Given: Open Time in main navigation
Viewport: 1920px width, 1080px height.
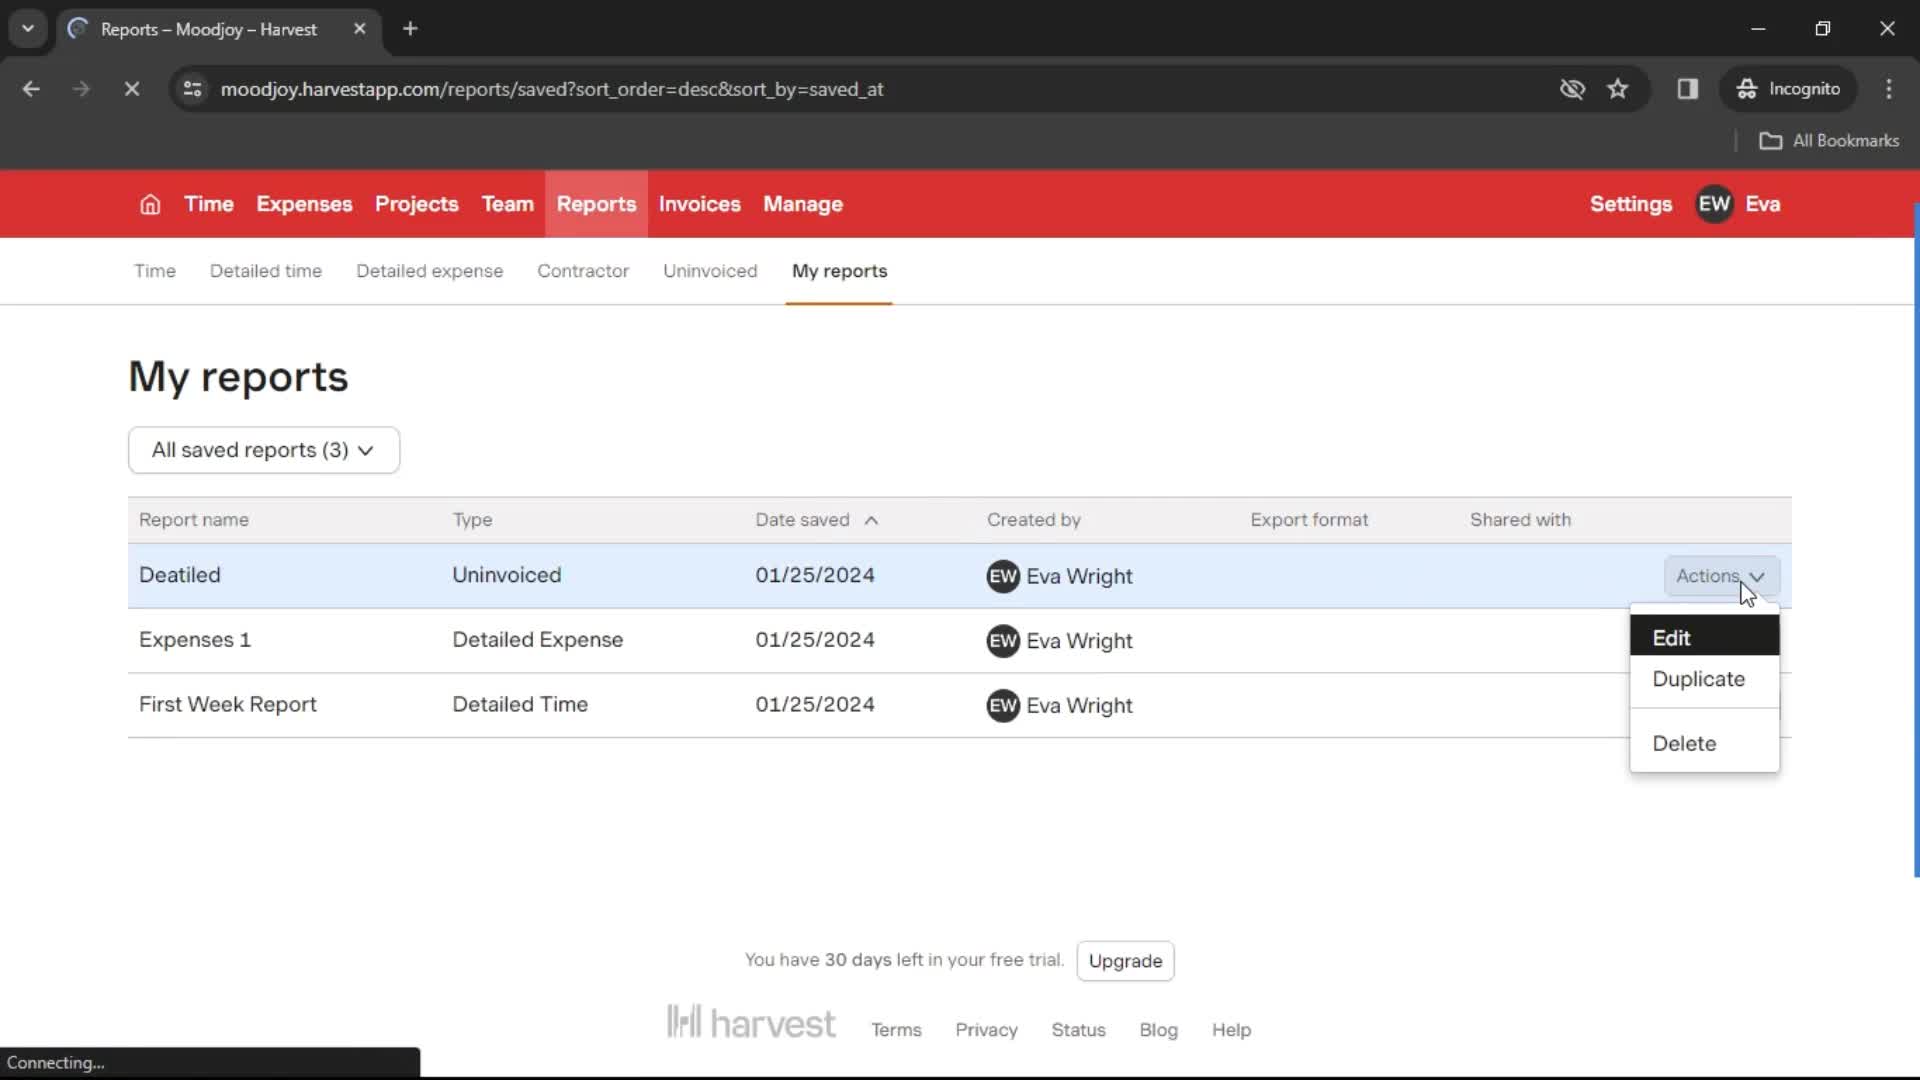Looking at the screenshot, I should click(x=208, y=204).
